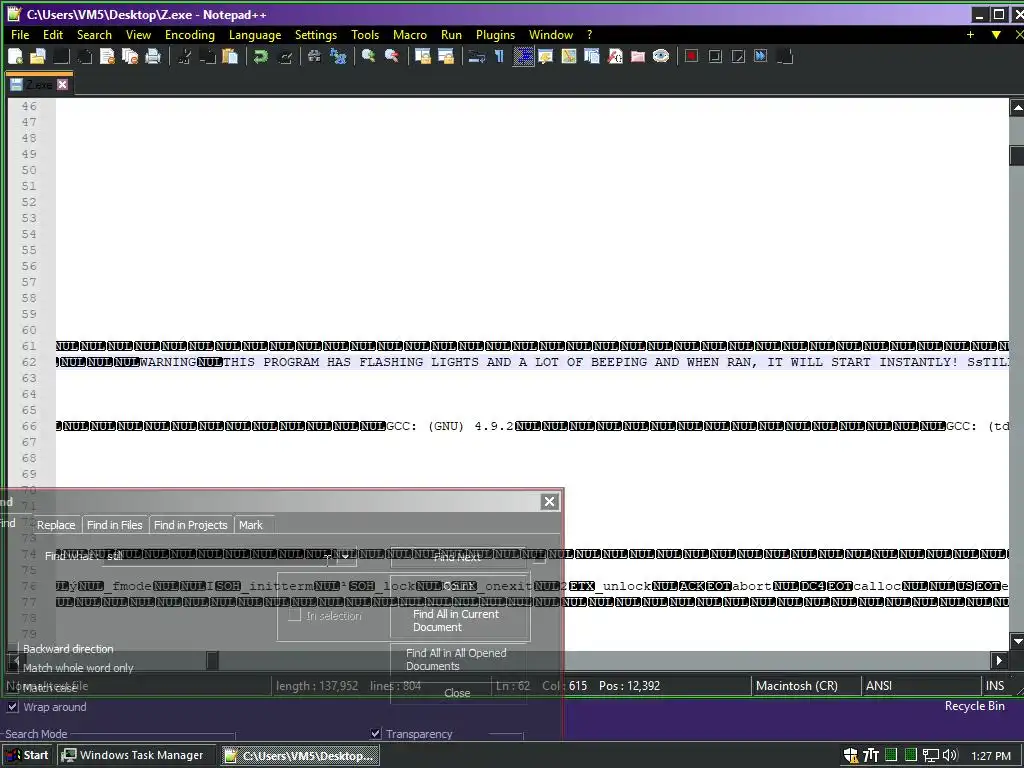Open the Windows Start button
This screenshot has width=1024, height=768.
coord(28,755)
